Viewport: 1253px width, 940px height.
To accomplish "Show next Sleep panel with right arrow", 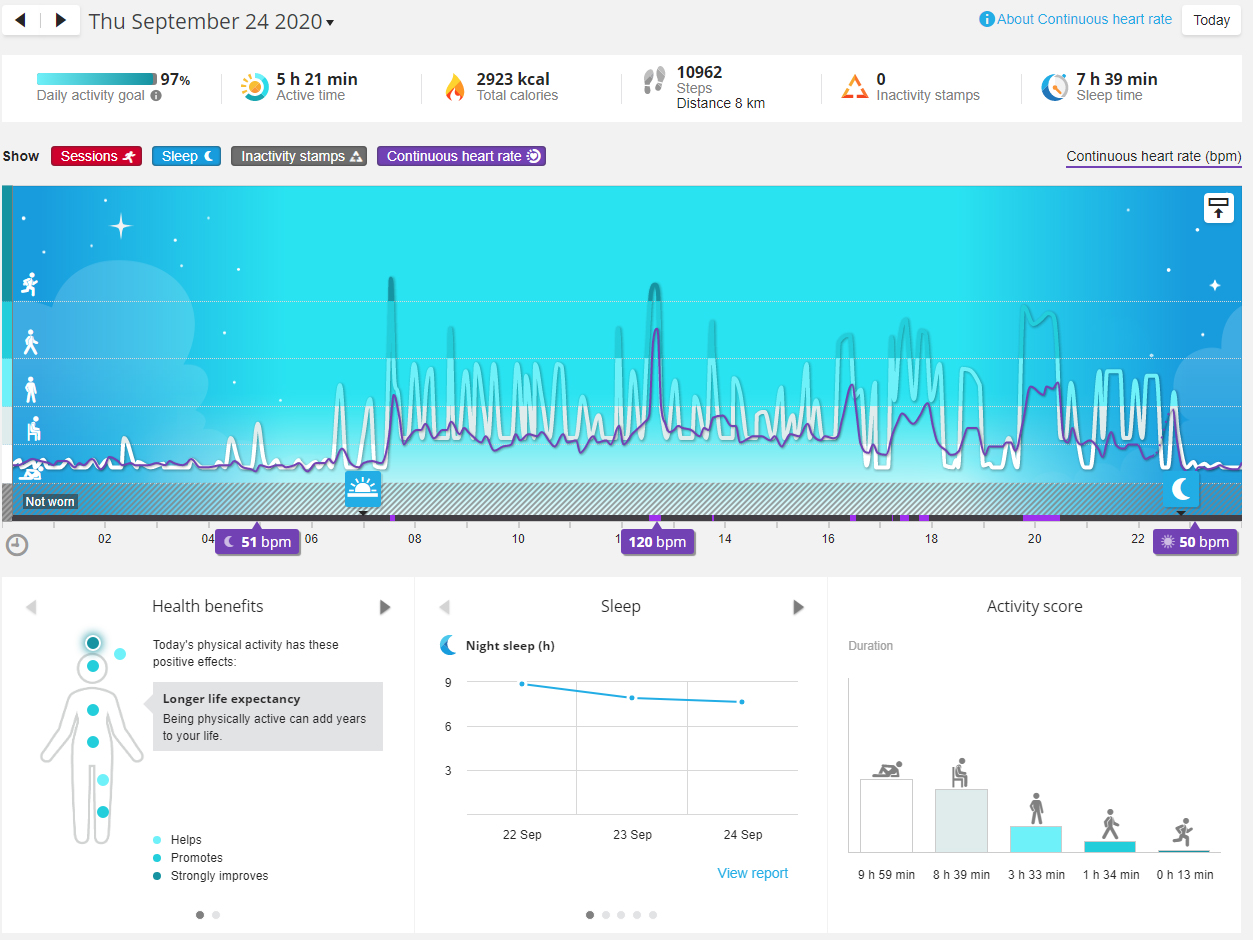I will [x=798, y=607].
